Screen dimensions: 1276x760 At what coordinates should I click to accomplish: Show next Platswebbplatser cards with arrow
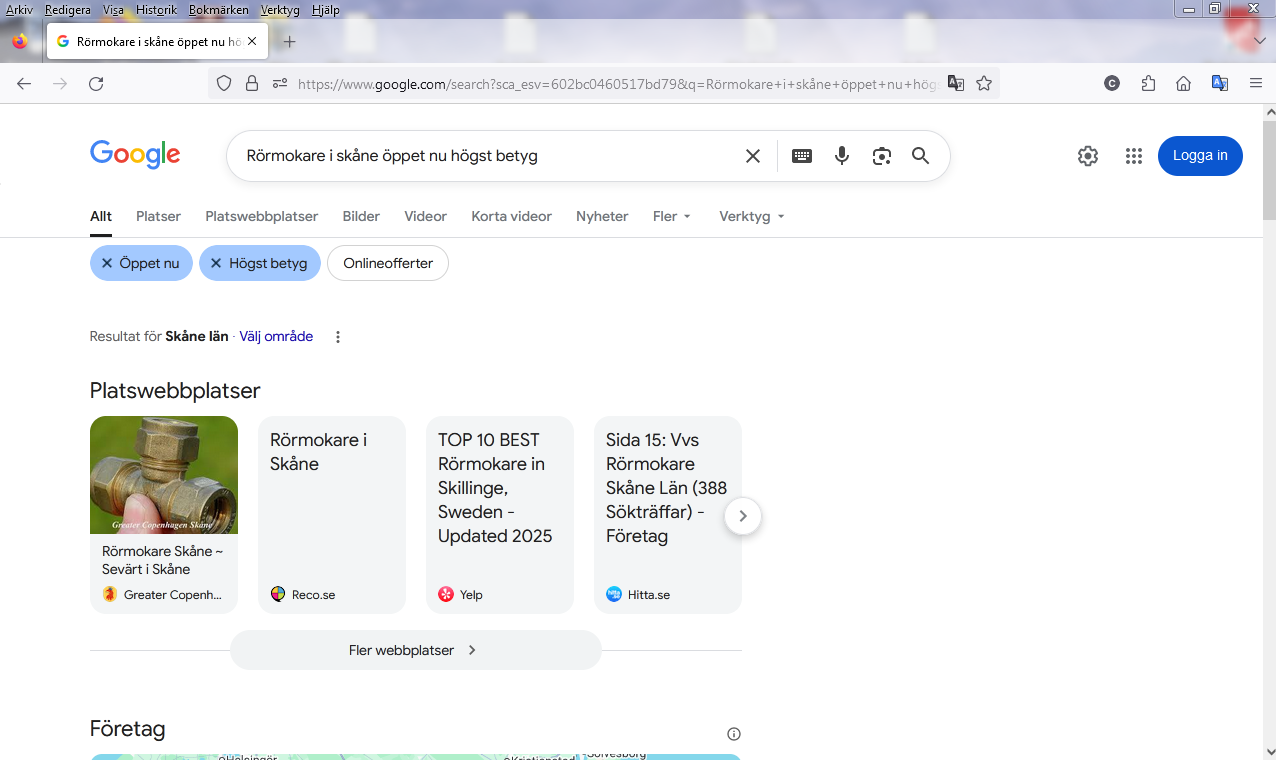click(x=742, y=516)
